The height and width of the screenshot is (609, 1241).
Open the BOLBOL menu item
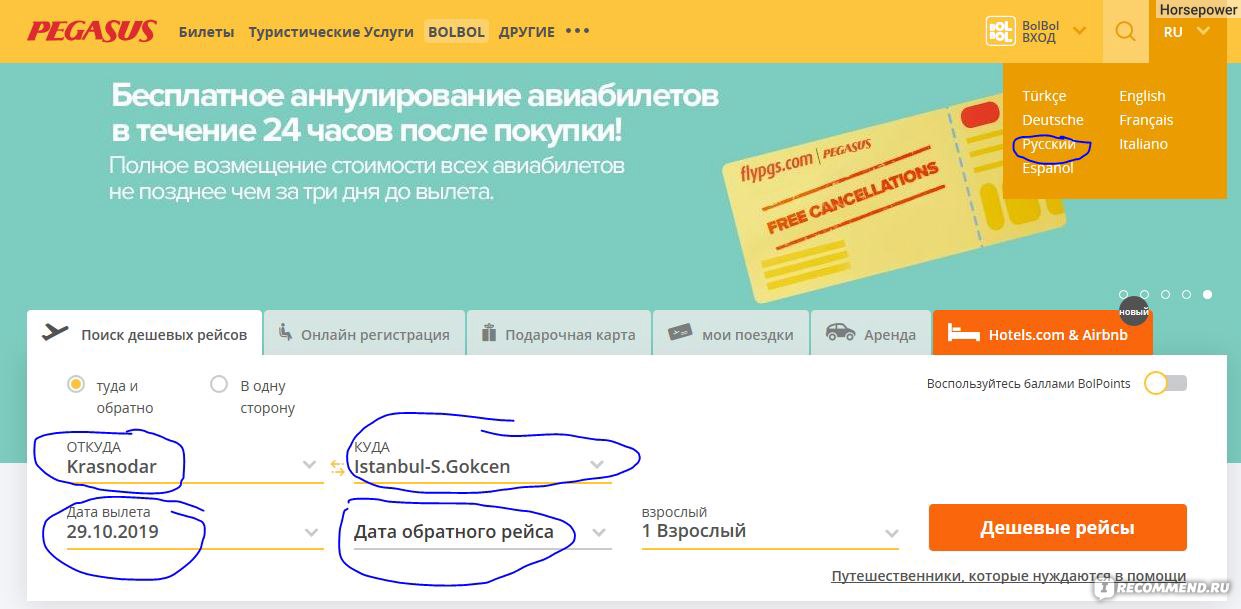click(x=456, y=32)
